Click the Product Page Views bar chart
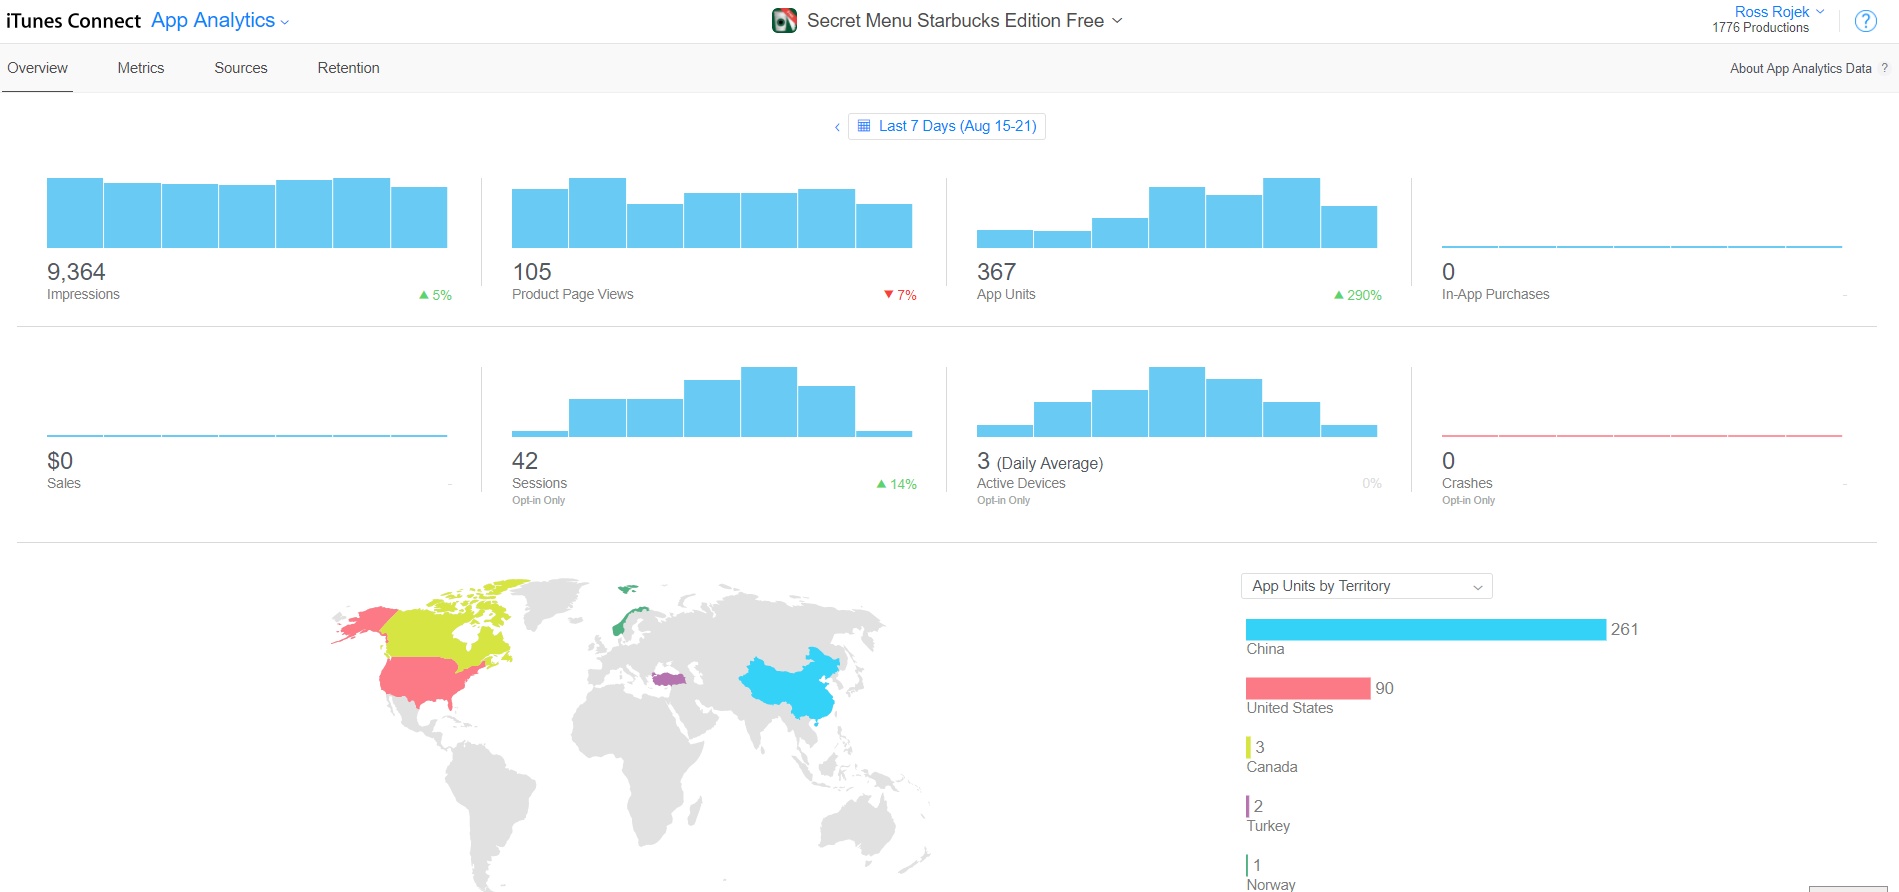Screen dimensions: 1899x892 [x=712, y=213]
